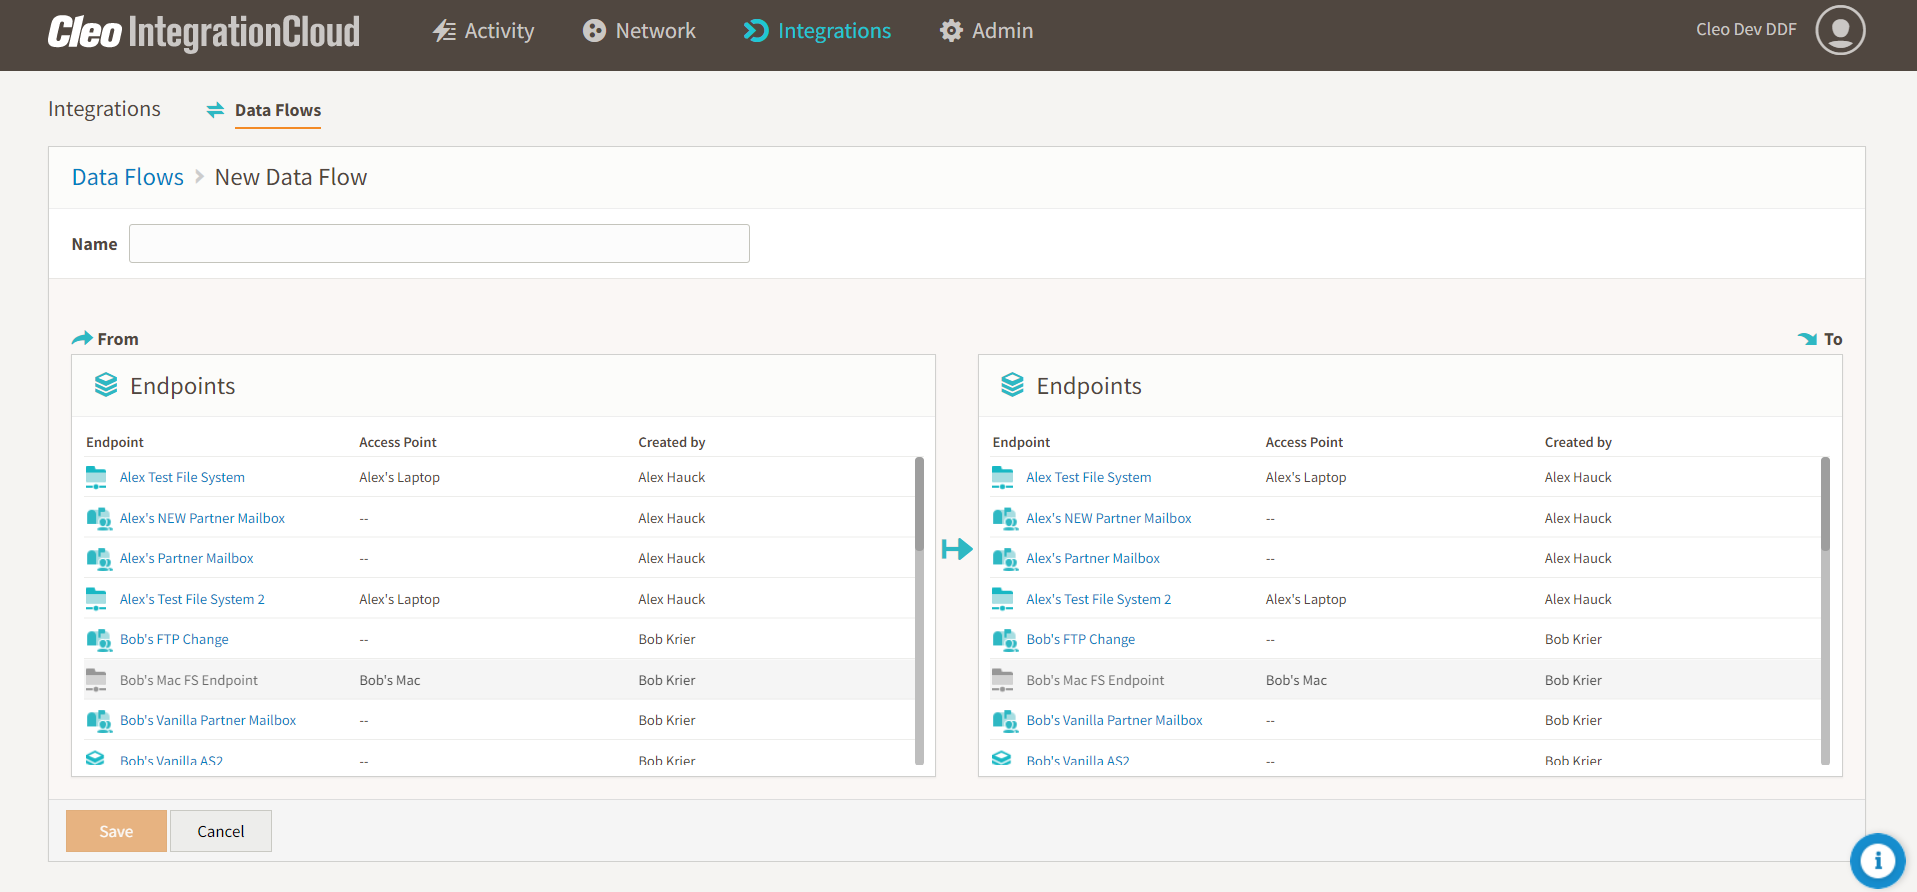Click the Cleo IntegrationCloud logo
1917x892 pixels.
204,32
